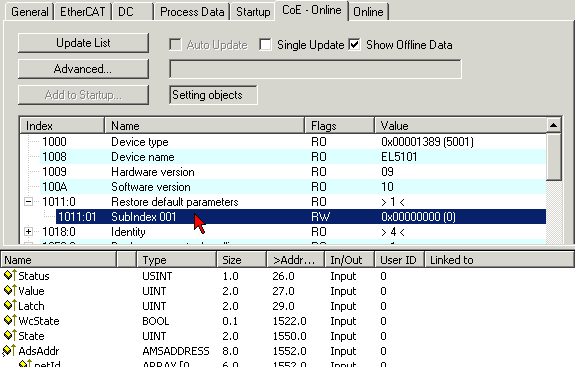This screenshot has height=367, width=575.
Task: Click the Size column header
Action: pos(241,260)
